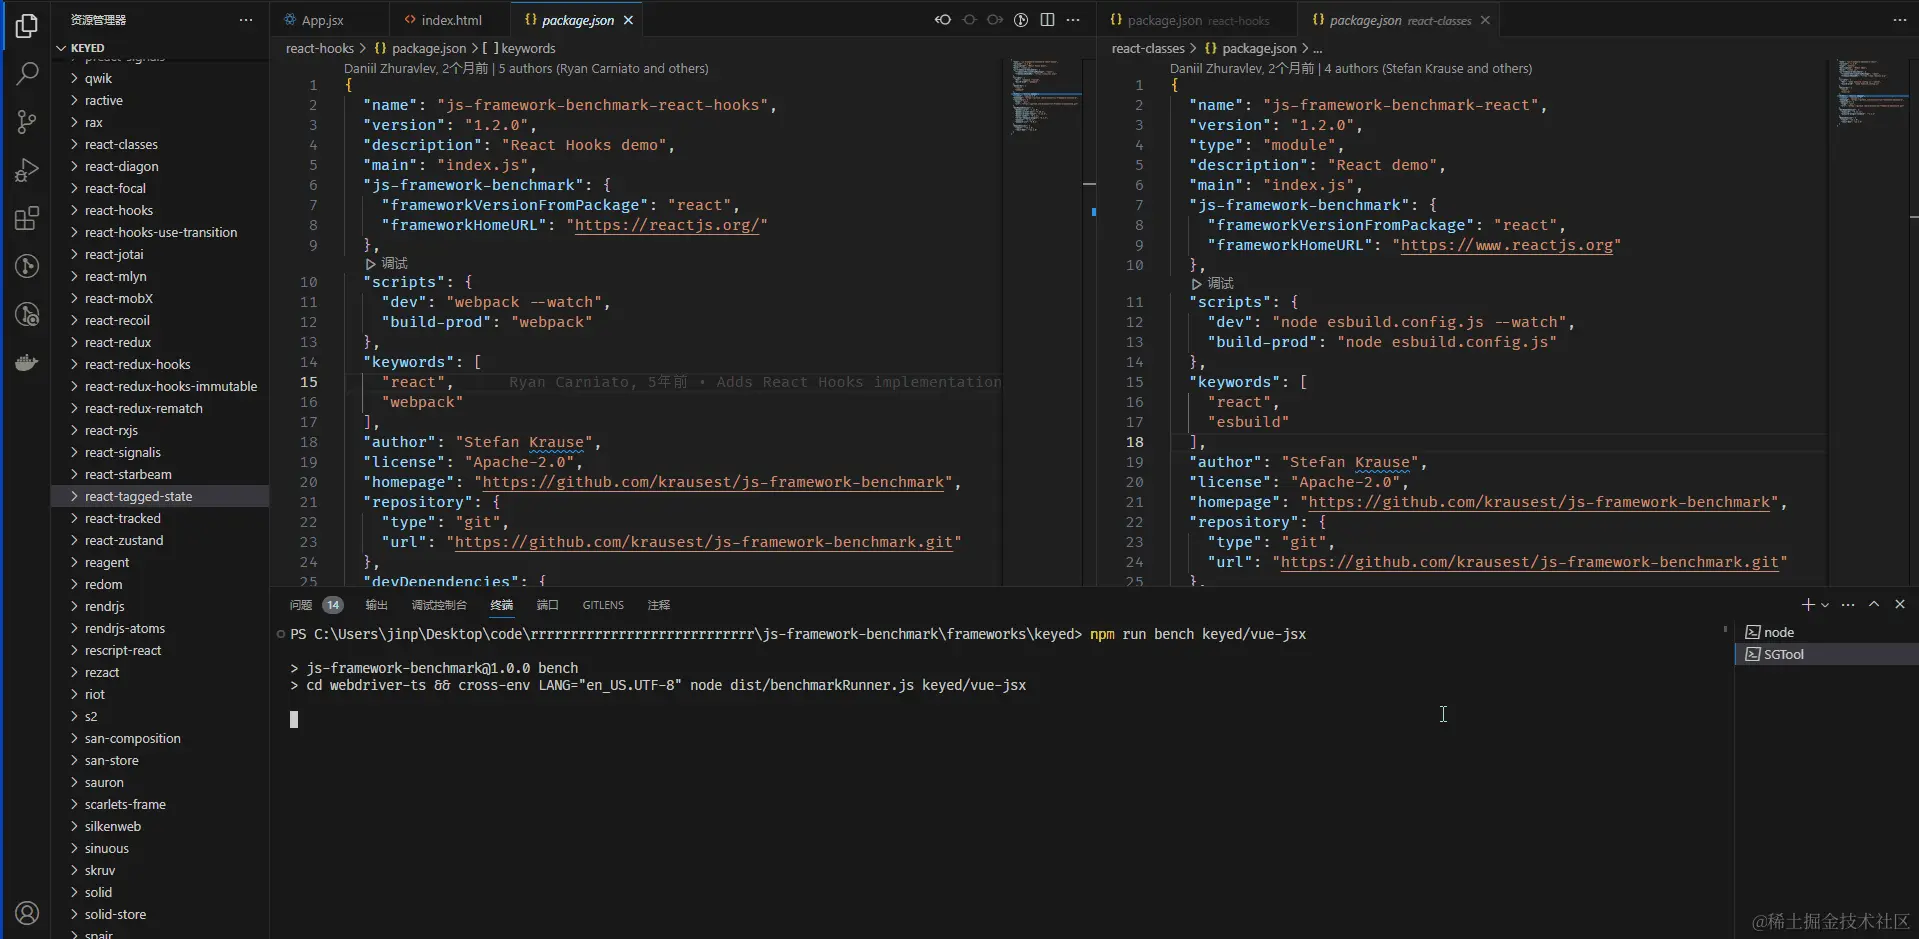Open reactjs.org frameworkHomeURL link in left editor
Screen dimensions: 1919x939
pyautogui.click(x=667, y=225)
